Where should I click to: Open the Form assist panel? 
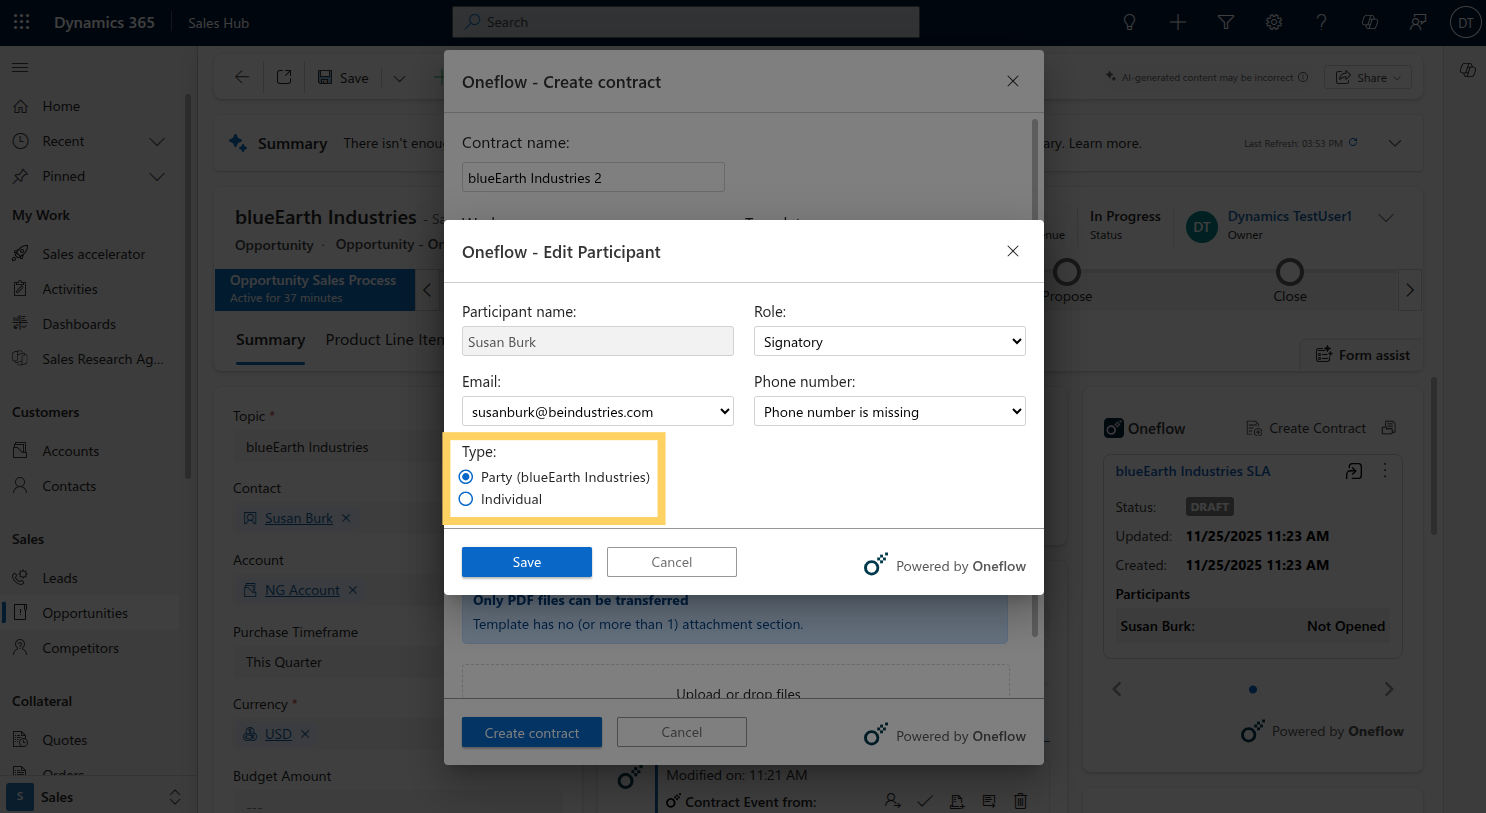1362,355
